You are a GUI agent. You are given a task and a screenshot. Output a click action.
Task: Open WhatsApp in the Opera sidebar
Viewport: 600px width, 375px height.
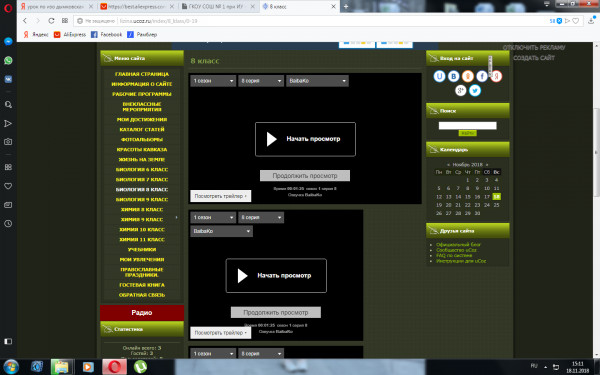[8, 60]
